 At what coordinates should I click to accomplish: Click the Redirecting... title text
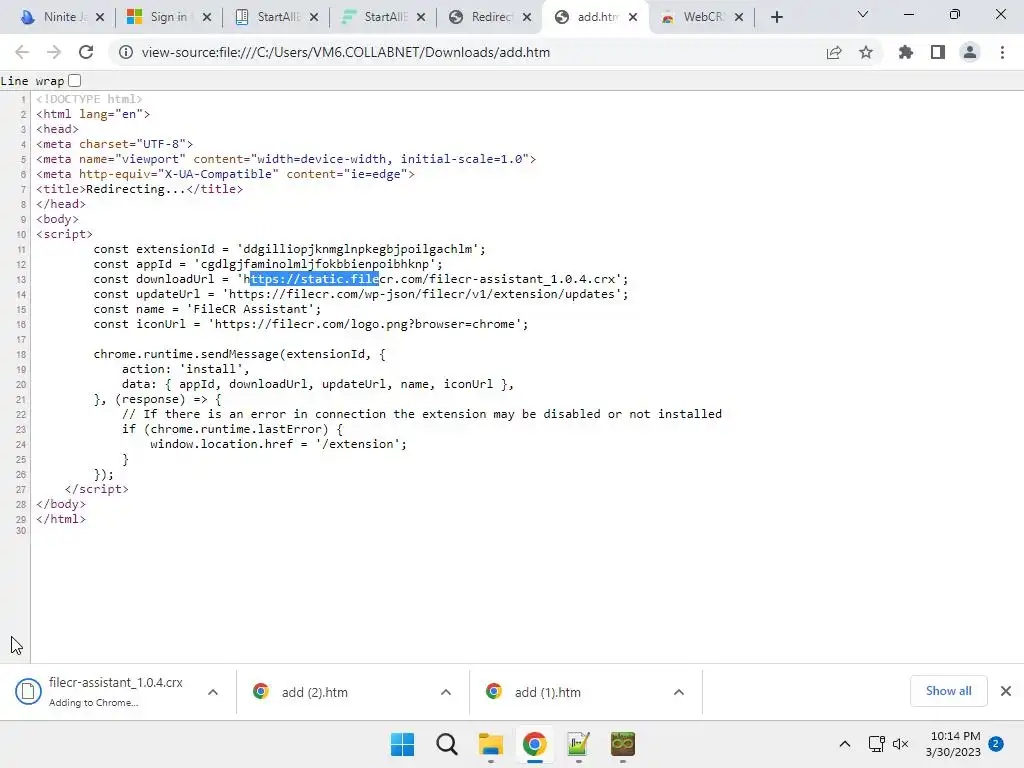136,189
